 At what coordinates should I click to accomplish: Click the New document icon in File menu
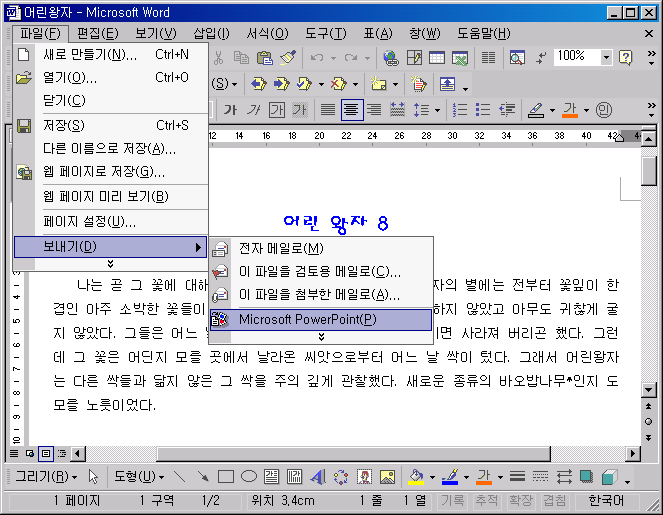click(24, 55)
